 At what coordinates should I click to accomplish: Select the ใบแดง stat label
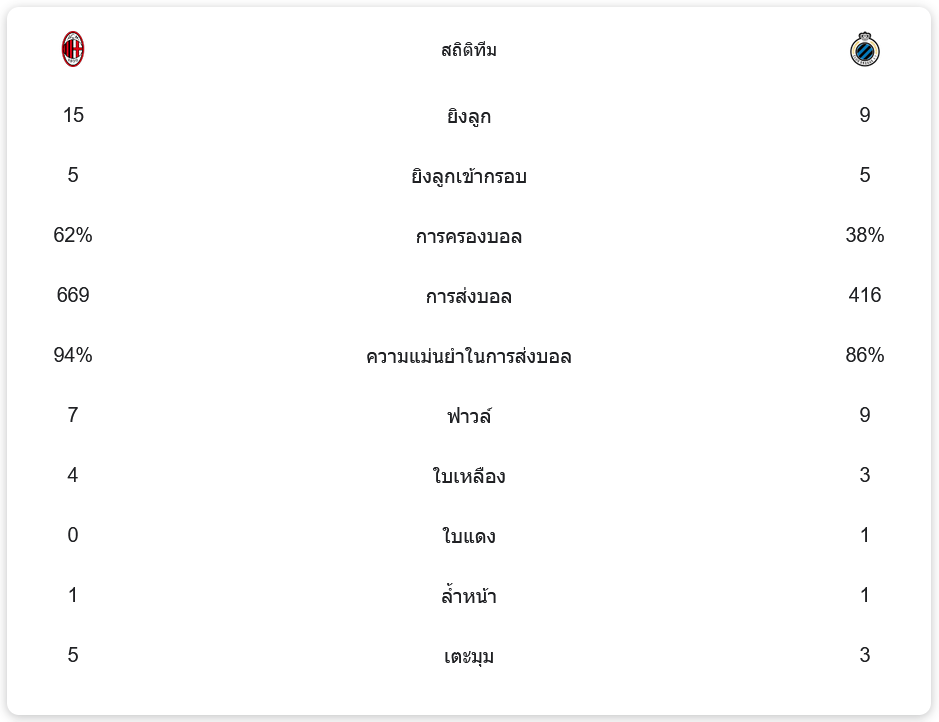(469, 536)
